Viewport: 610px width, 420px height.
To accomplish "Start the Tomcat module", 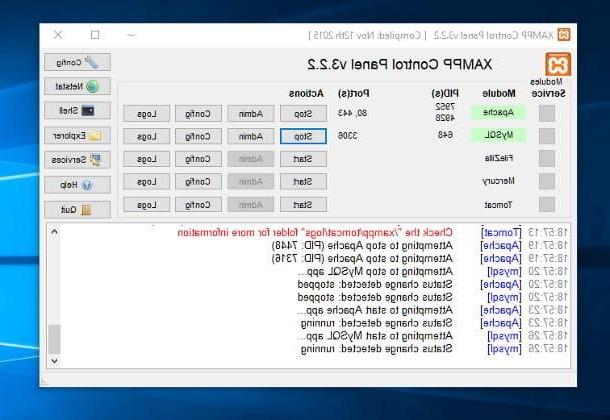I will tap(303, 205).
